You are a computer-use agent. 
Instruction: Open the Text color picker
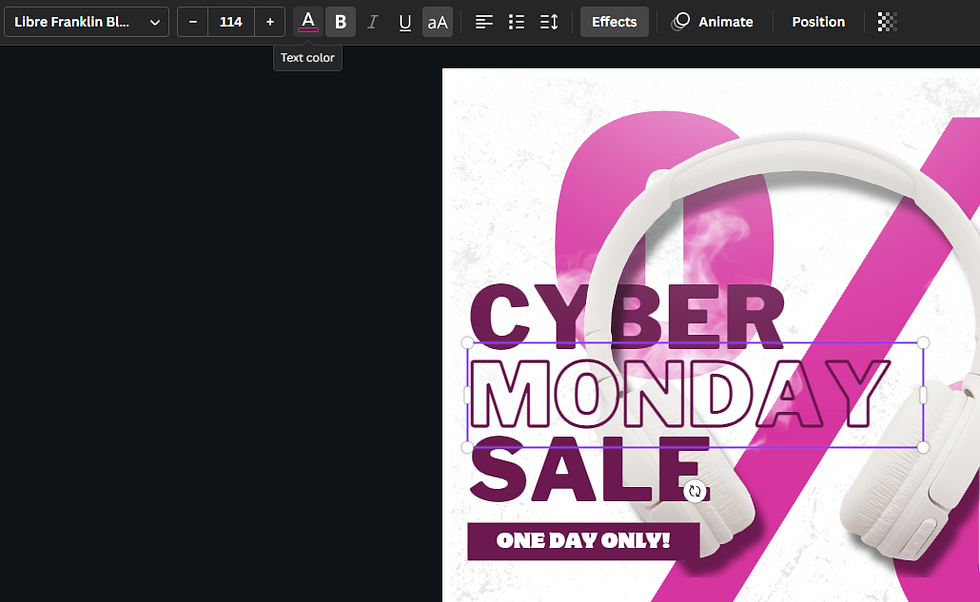(x=308, y=22)
